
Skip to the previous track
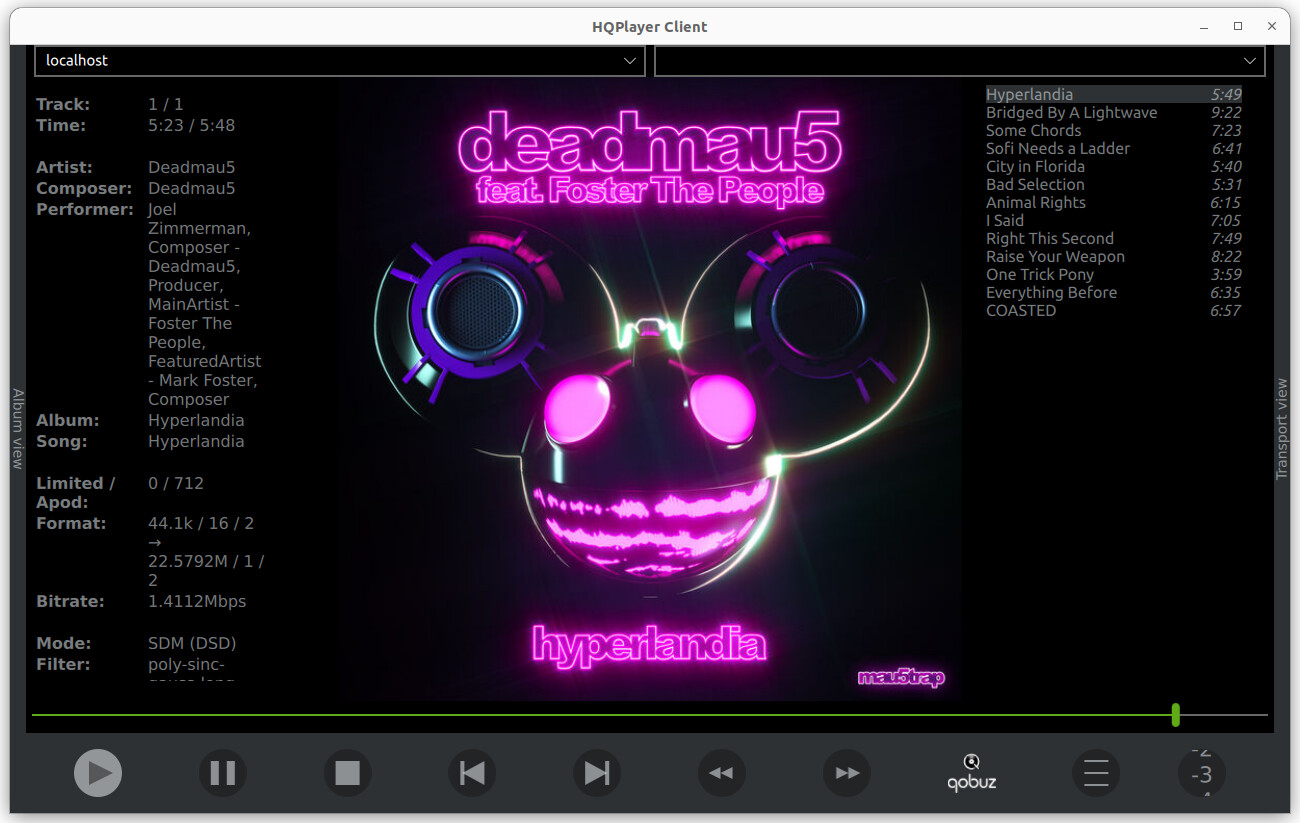(x=472, y=773)
